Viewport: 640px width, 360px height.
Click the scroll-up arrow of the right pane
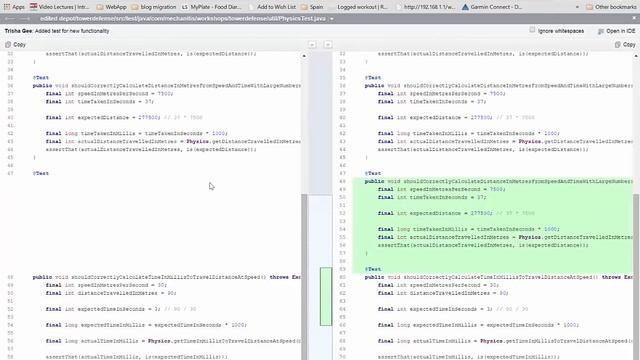636,56
